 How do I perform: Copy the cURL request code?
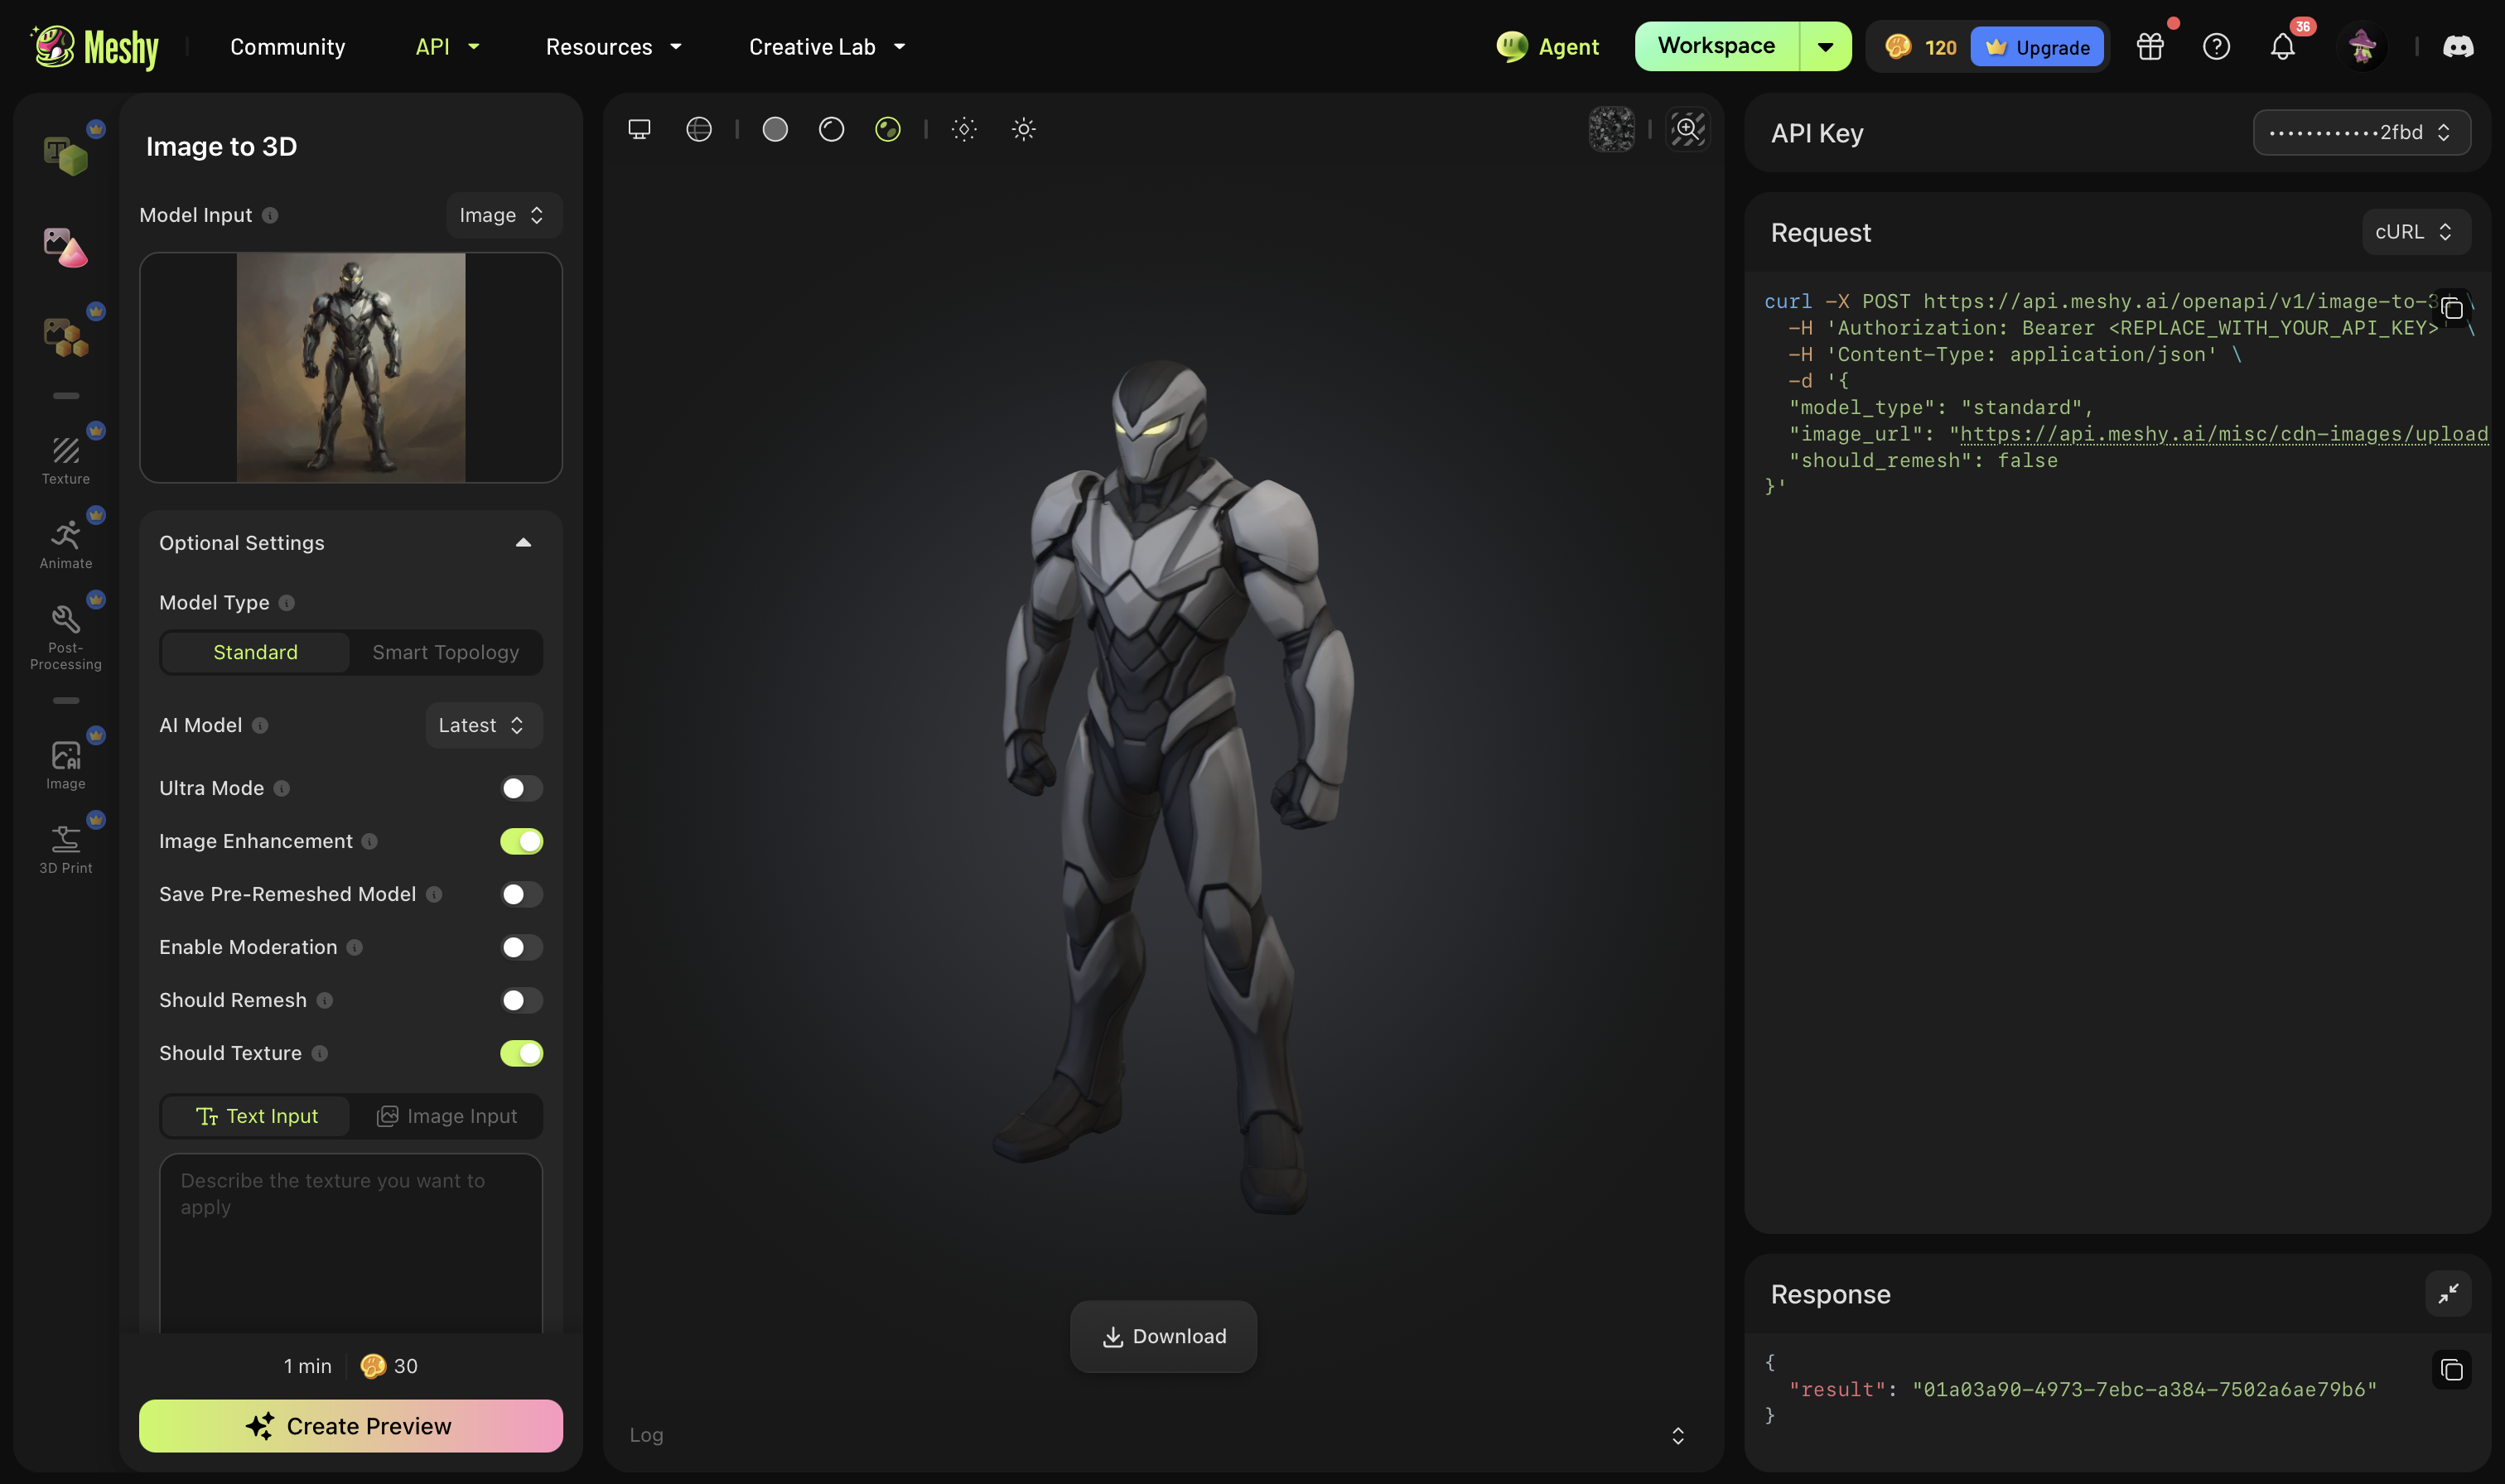point(2451,309)
